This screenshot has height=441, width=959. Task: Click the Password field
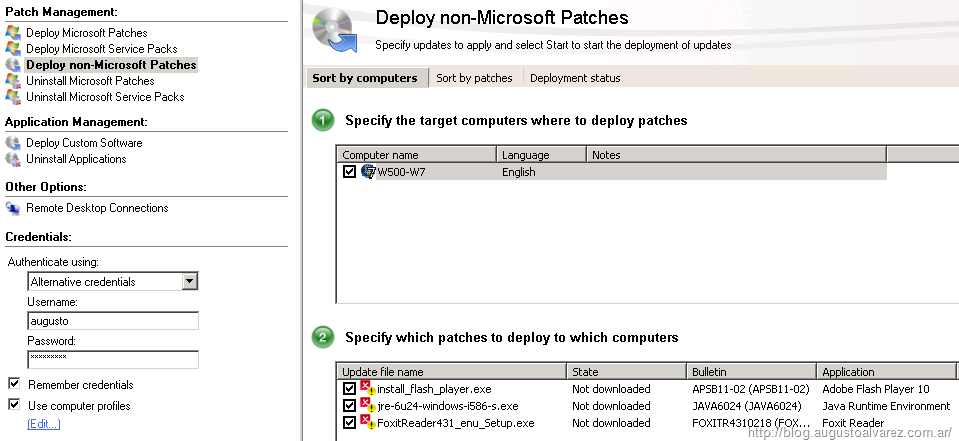112,359
